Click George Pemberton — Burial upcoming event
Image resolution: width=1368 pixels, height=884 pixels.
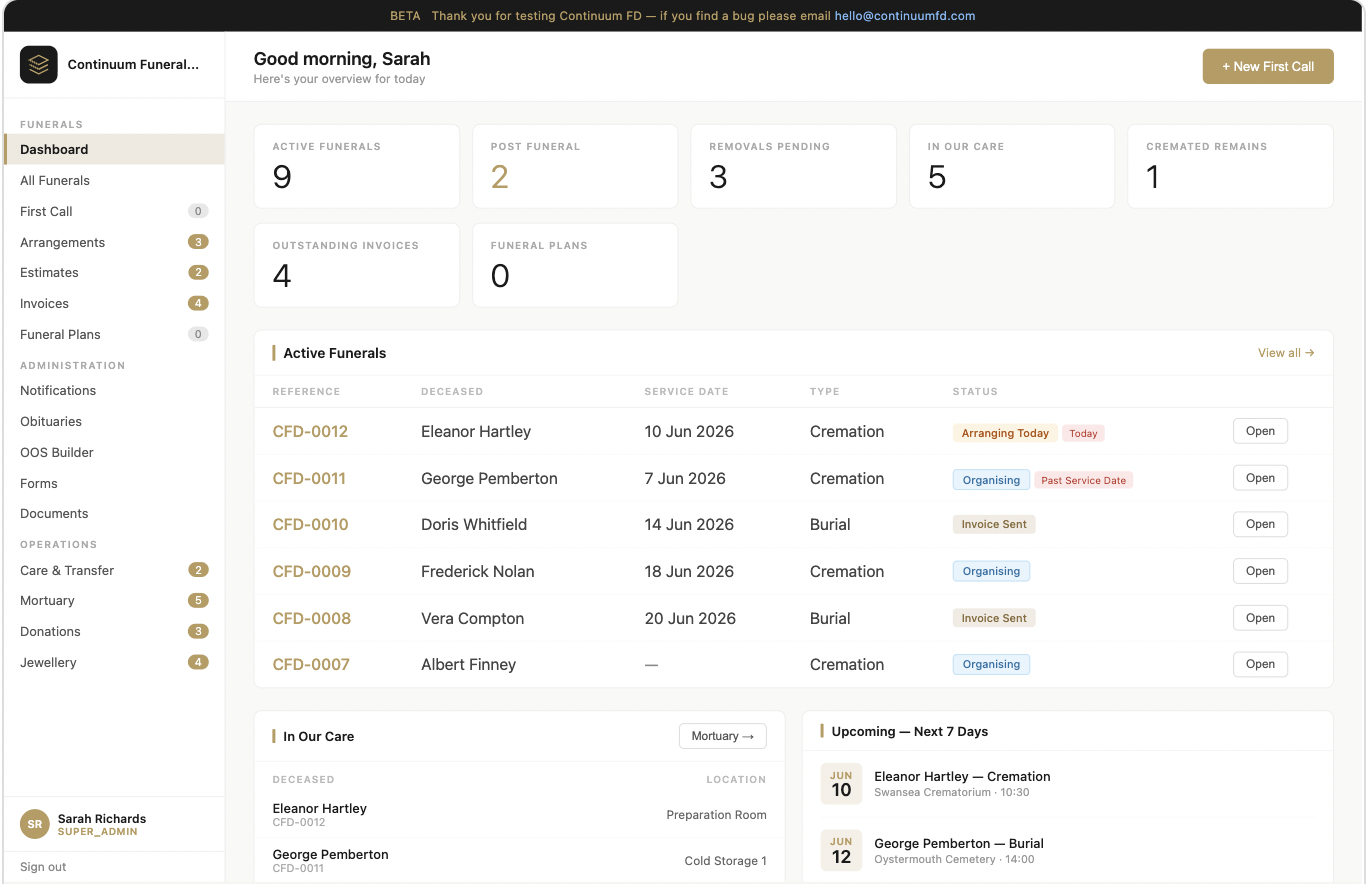click(958, 843)
